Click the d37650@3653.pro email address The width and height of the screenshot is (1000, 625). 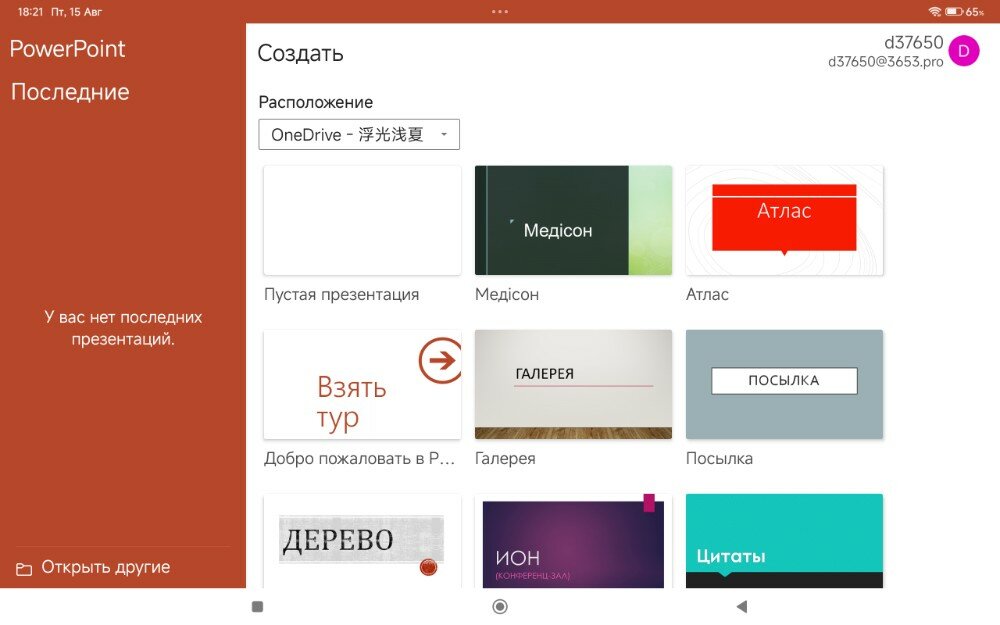pyautogui.click(x=885, y=61)
